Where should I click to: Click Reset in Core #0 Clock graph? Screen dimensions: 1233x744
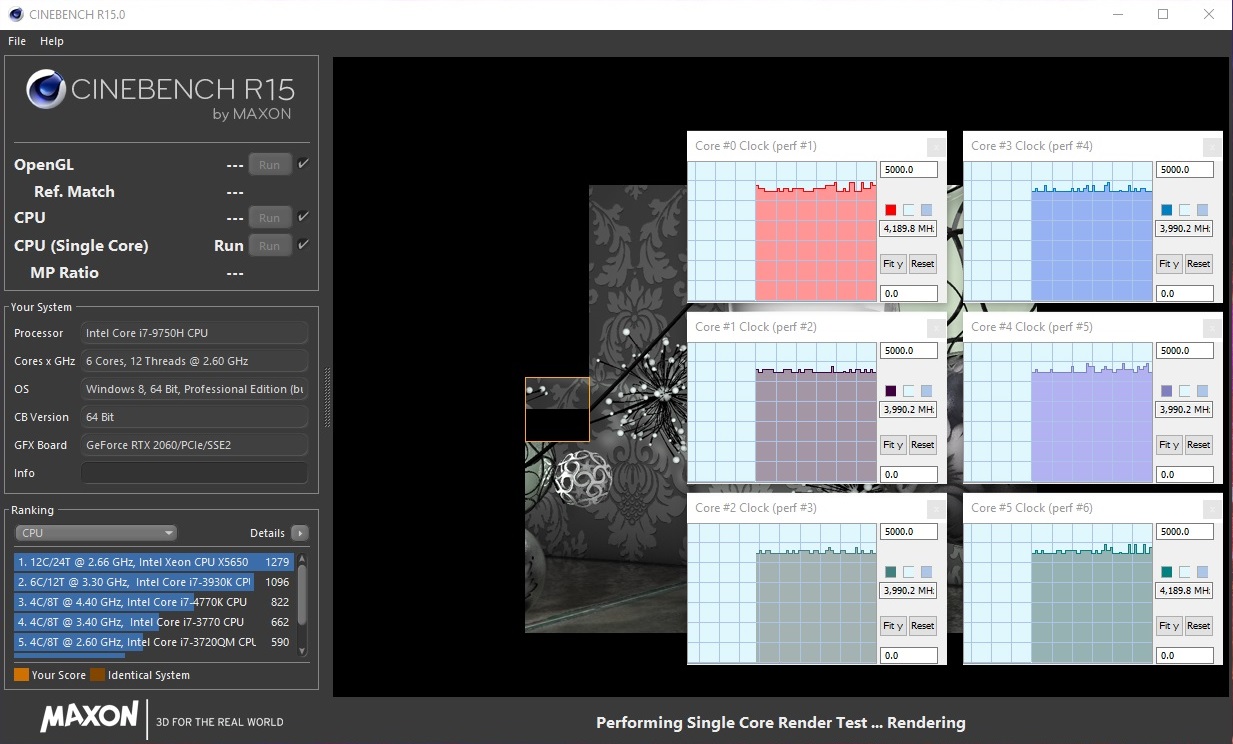[x=922, y=264]
